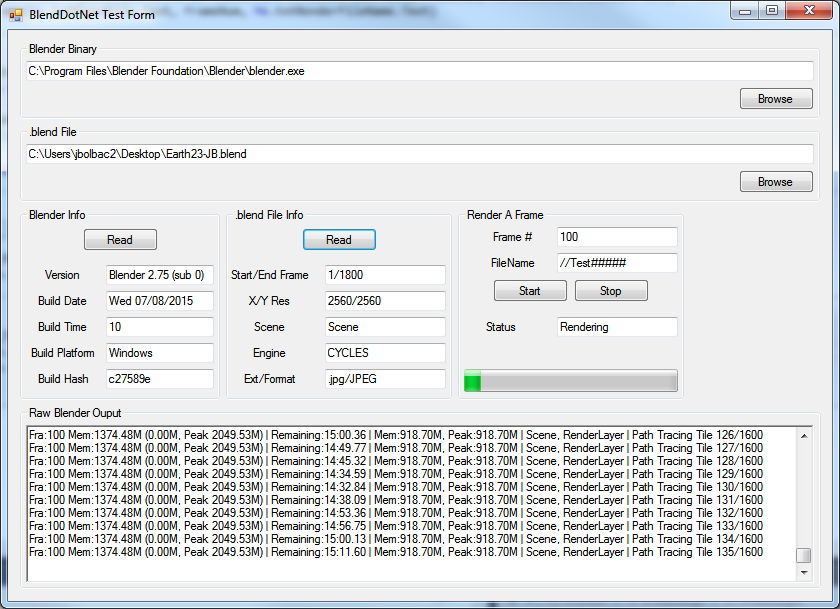Read the .blend File Info
The height and width of the screenshot is (609, 840).
(339, 239)
